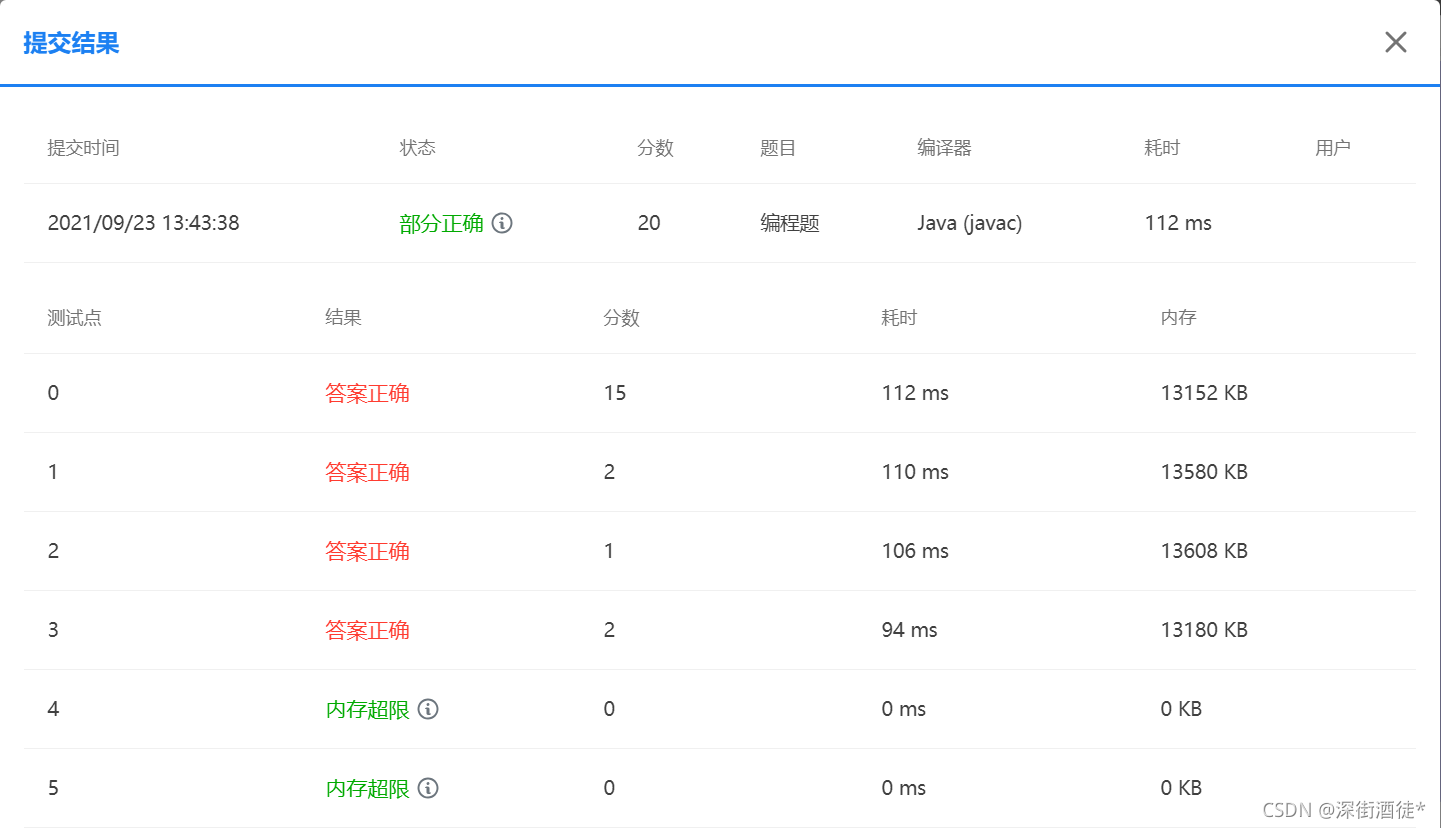Click the 状态 column header
1441x828 pixels.
(x=418, y=147)
